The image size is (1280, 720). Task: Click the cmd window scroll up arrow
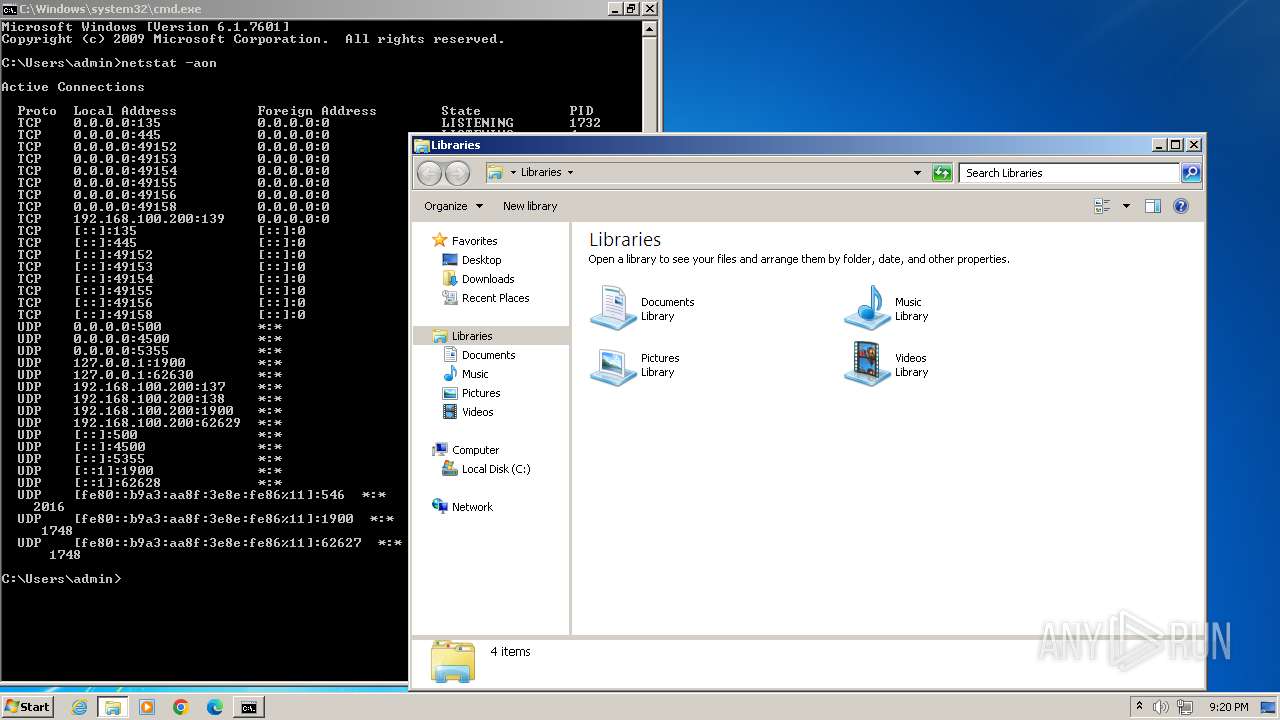[650, 29]
